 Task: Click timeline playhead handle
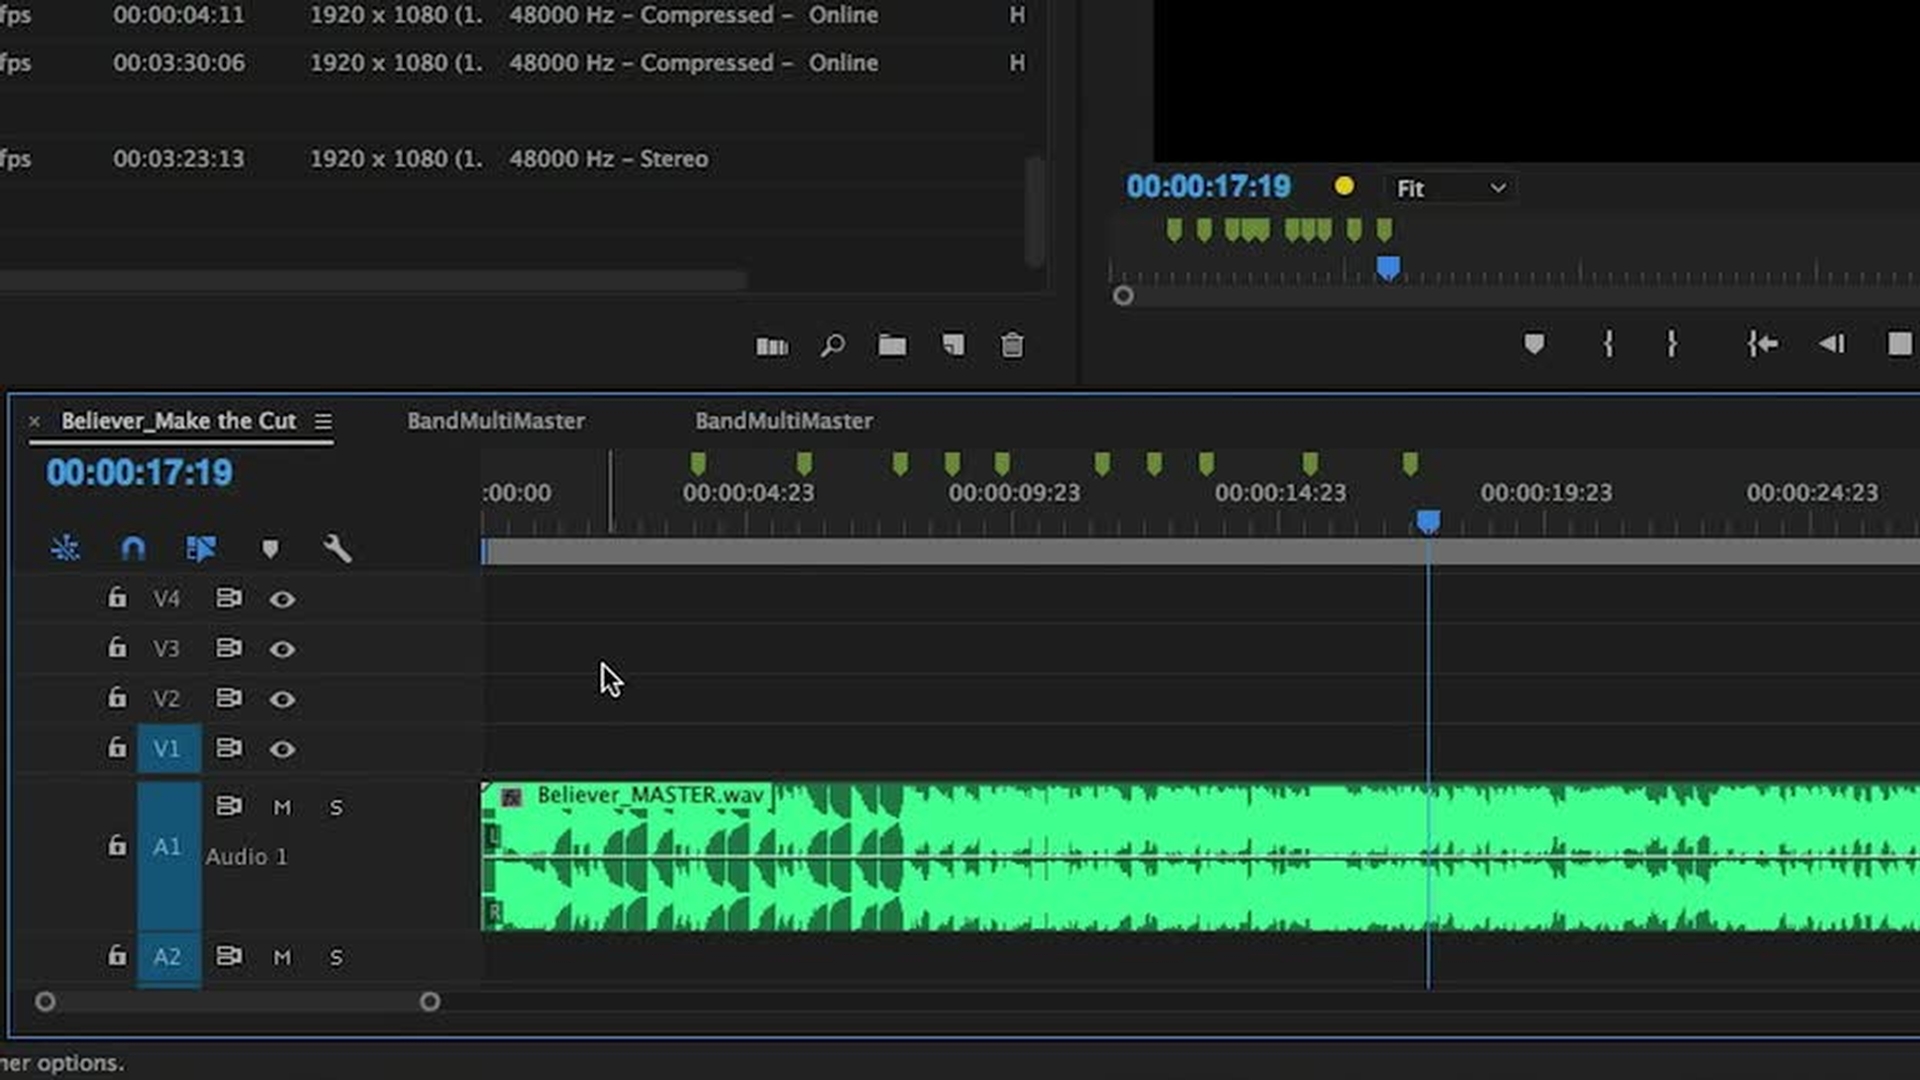point(1428,521)
